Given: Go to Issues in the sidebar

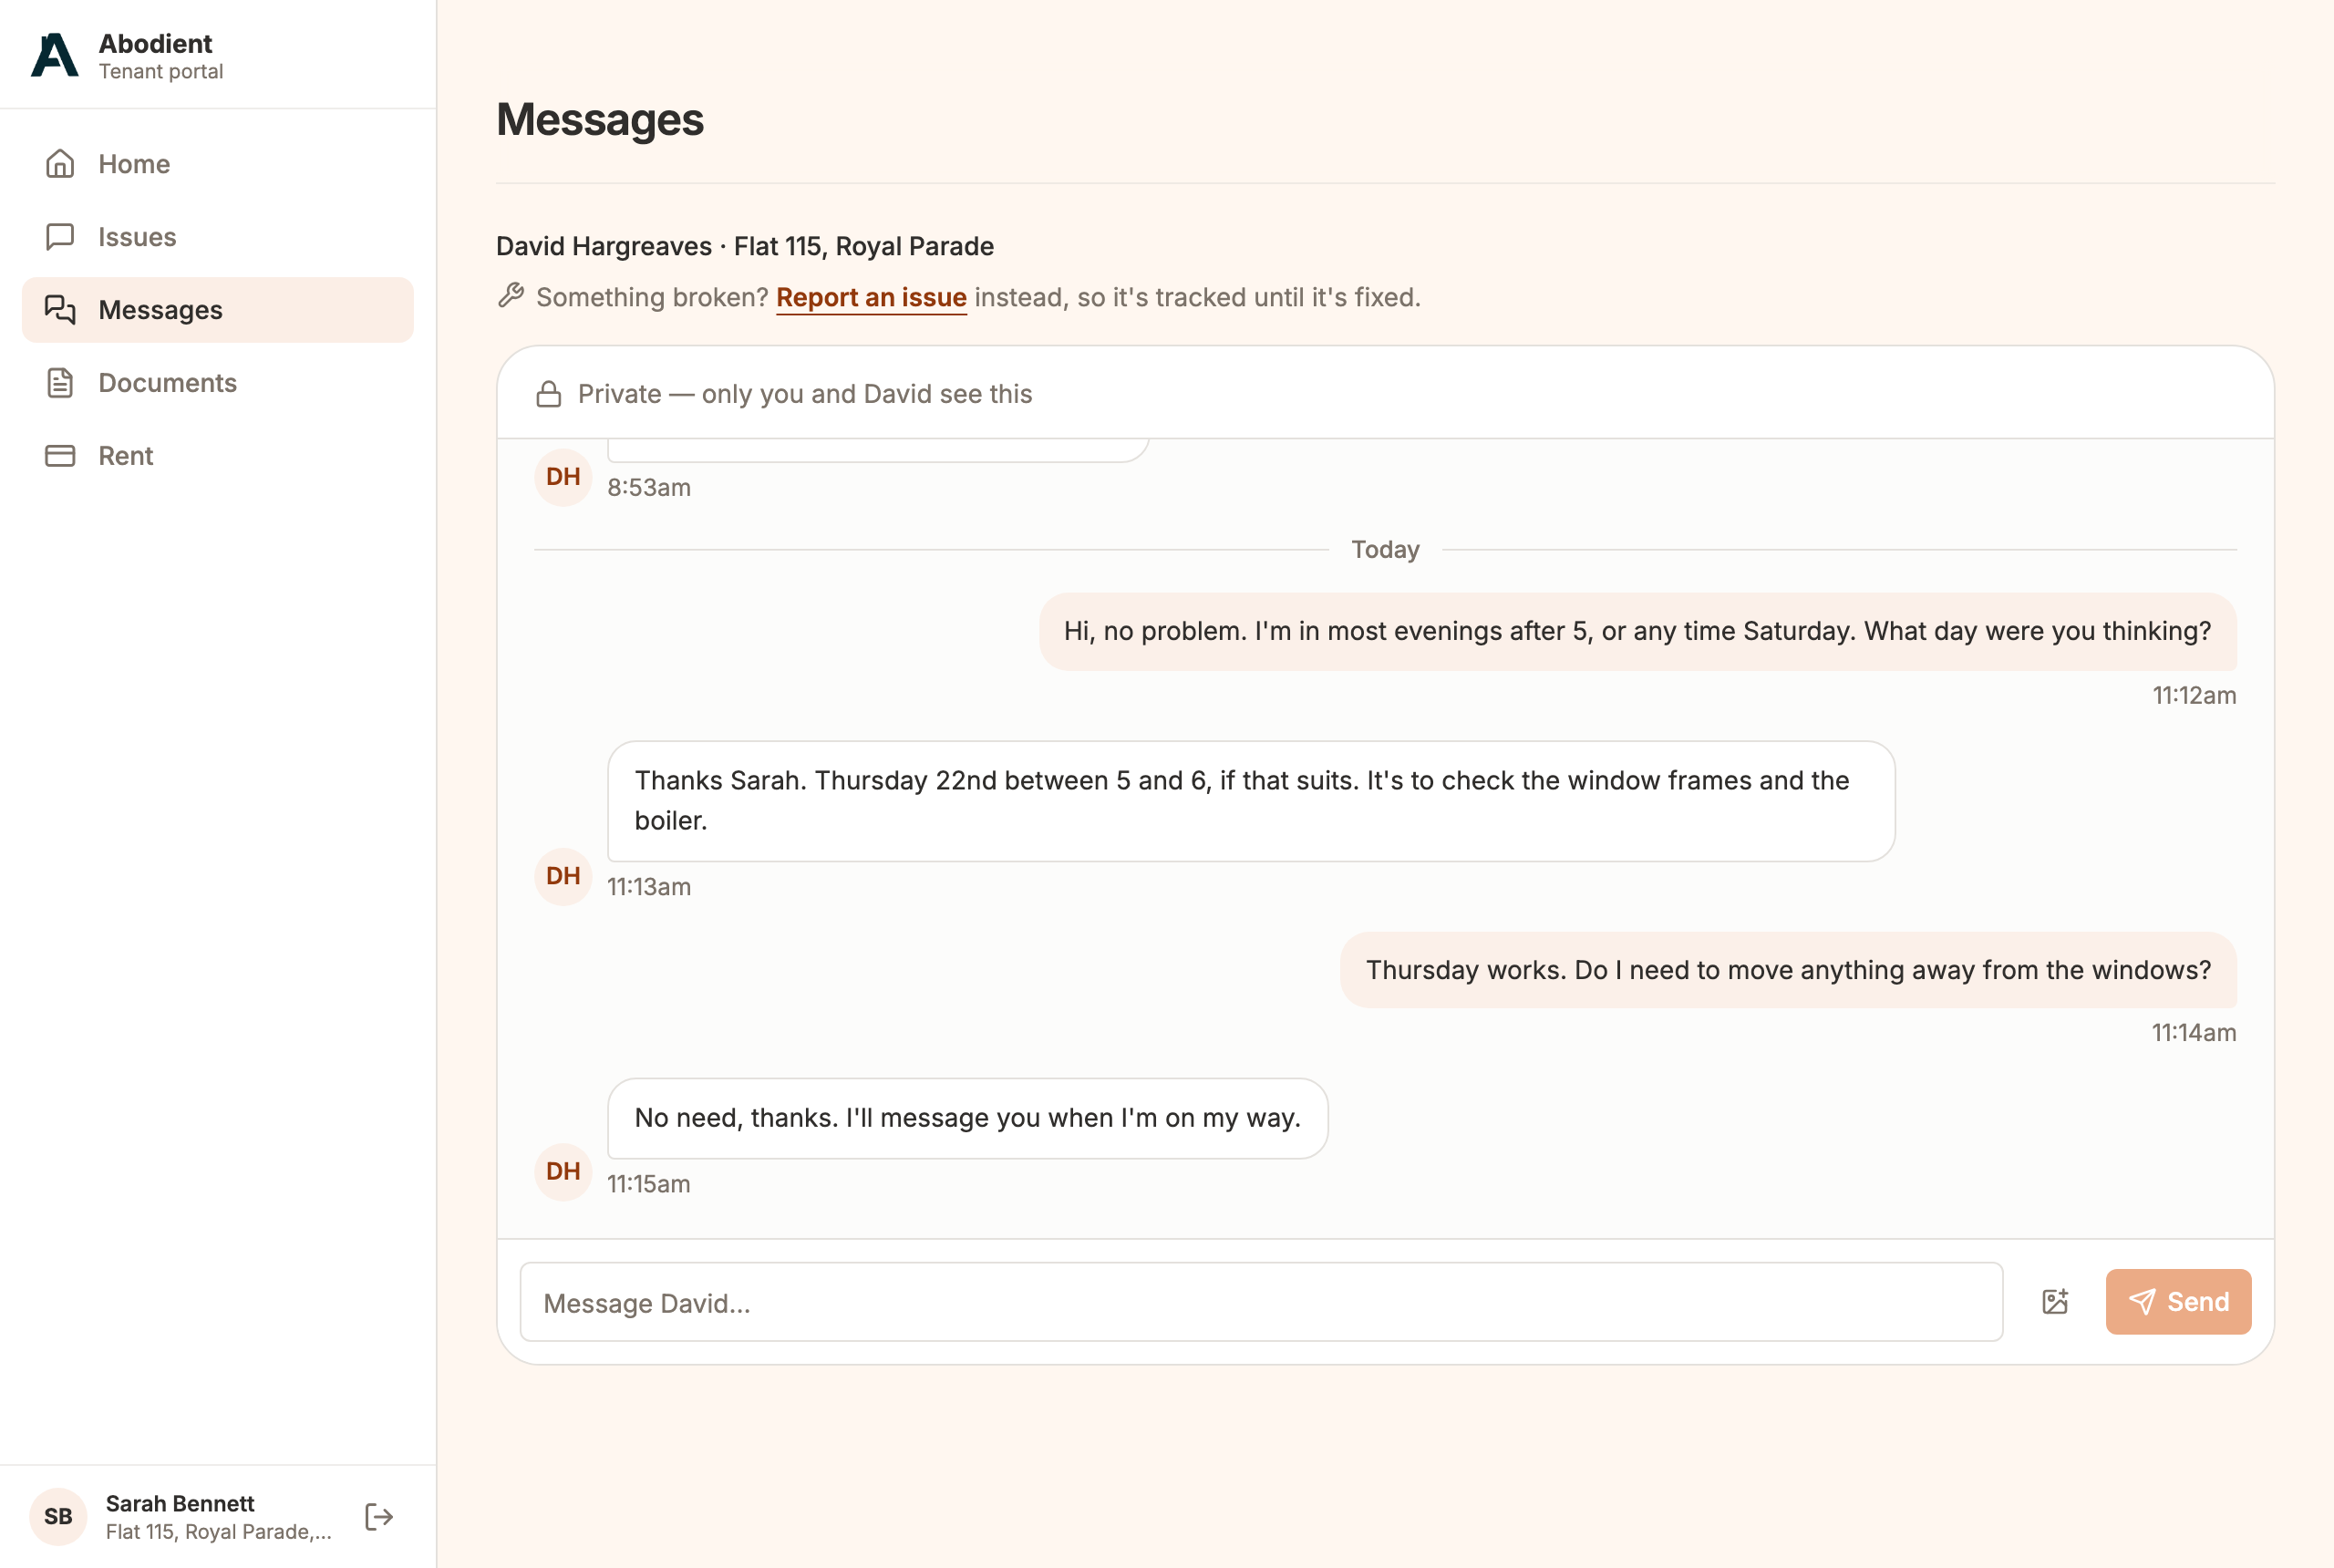Looking at the screenshot, I should tap(217, 237).
